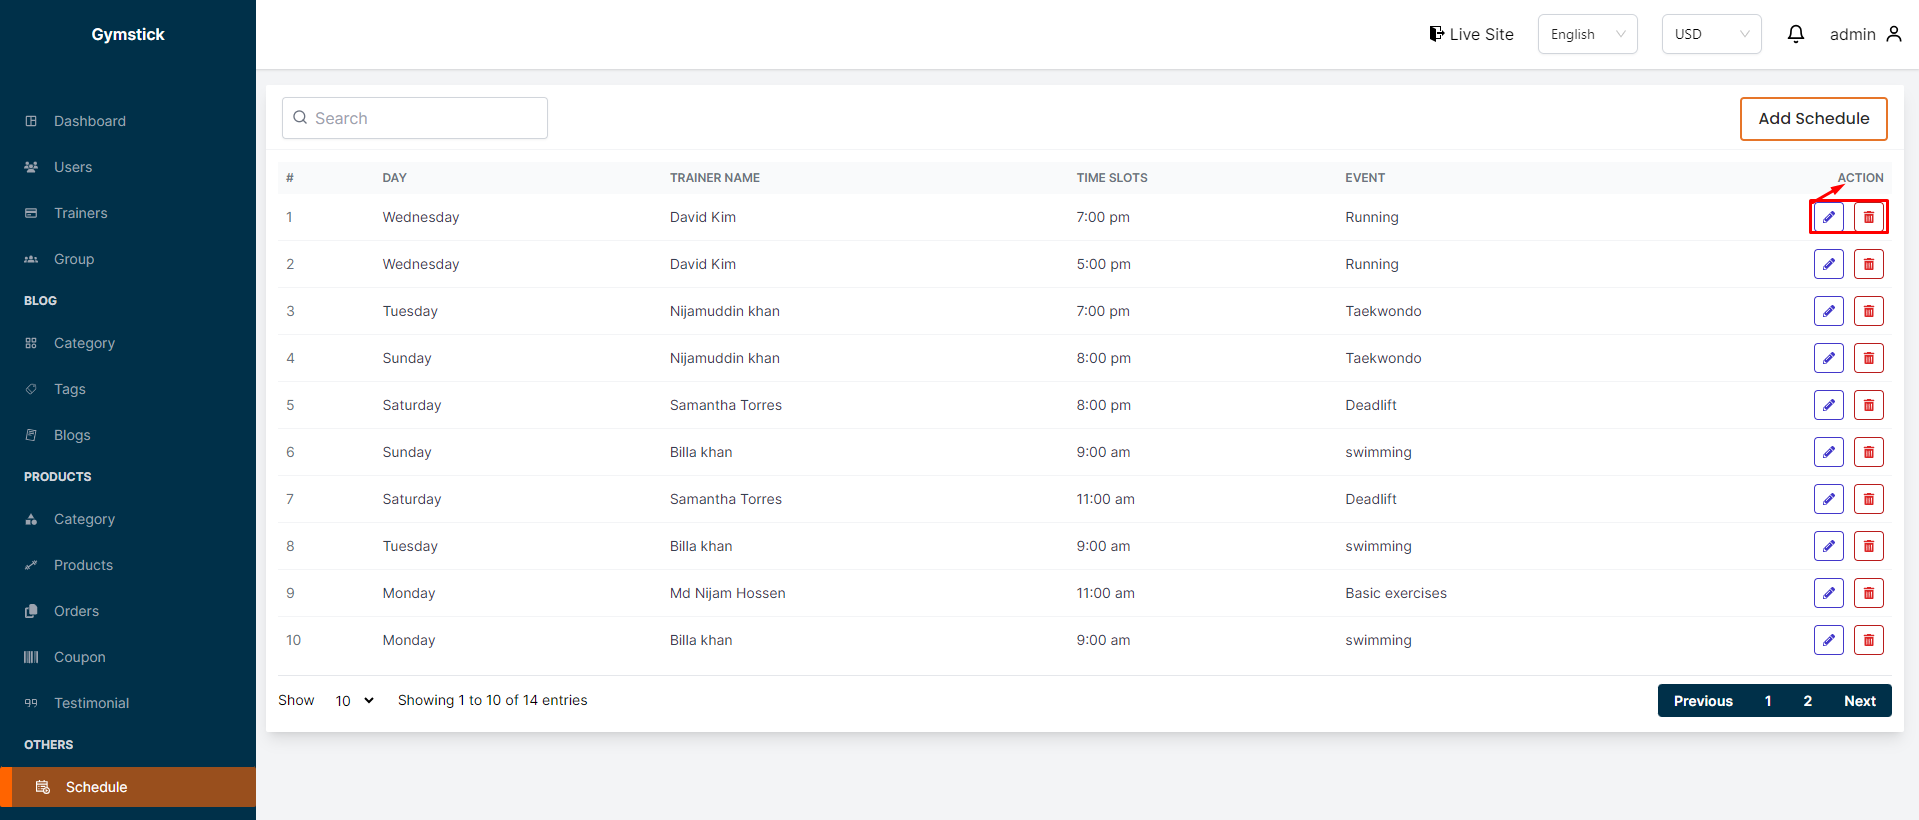
Task: Delete row 10 Monday swimming schedule
Action: pos(1868,640)
